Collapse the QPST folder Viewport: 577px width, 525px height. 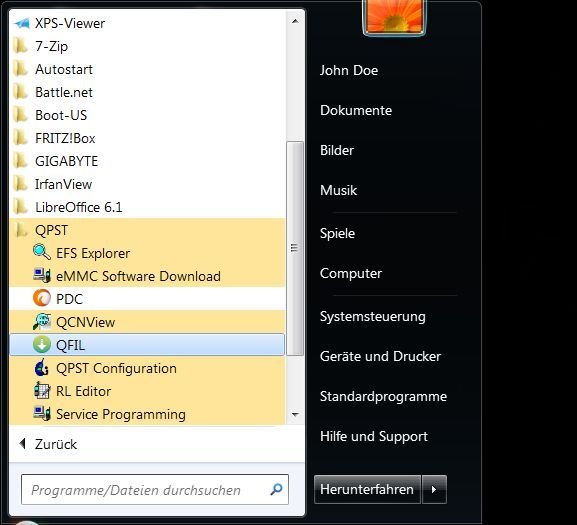pos(147,230)
